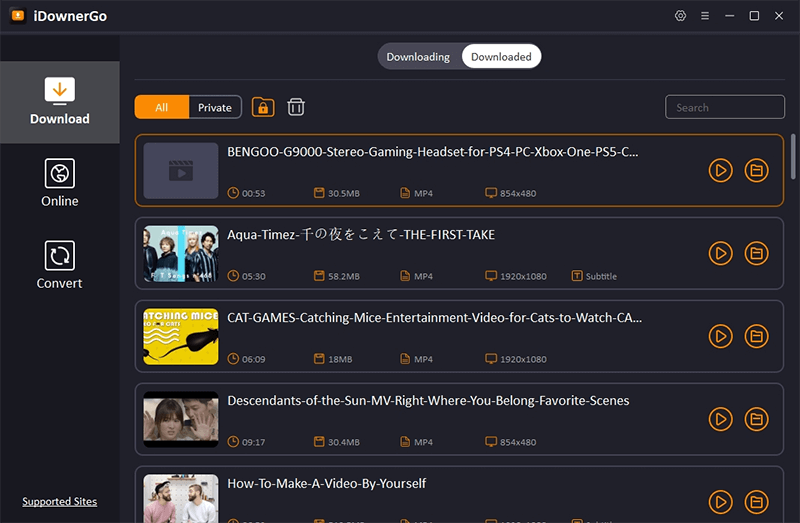Open the Online section in sidebar
This screenshot has width=800, height=523.
(x=60, y=183)
